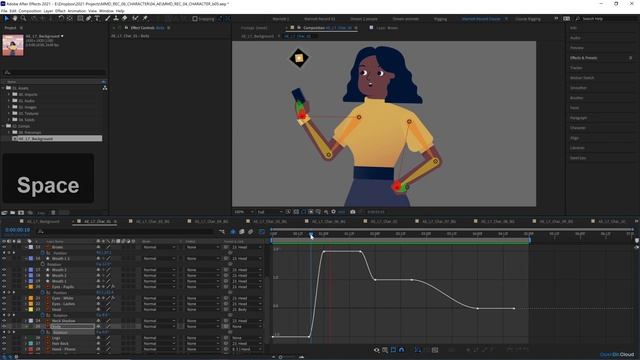This screenshot has width=640, height=360.
Task: Hide the Neck Shadow layer eye toggle
Action: 4,321
